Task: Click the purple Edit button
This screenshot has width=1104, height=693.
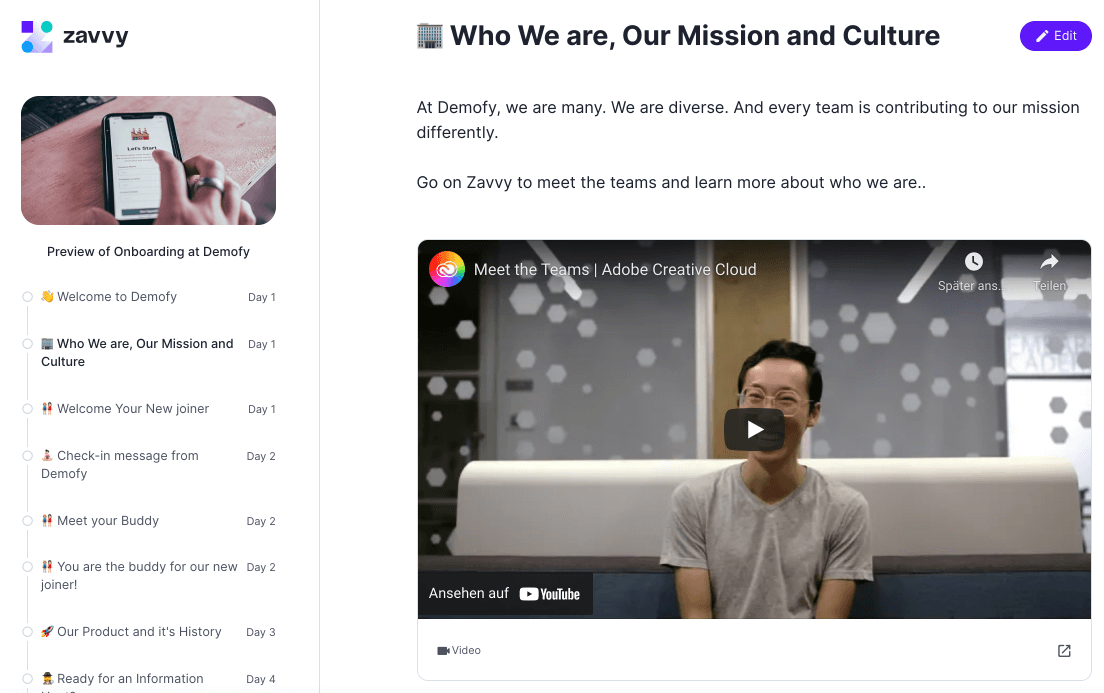Action: click(x=1055, y=36)
